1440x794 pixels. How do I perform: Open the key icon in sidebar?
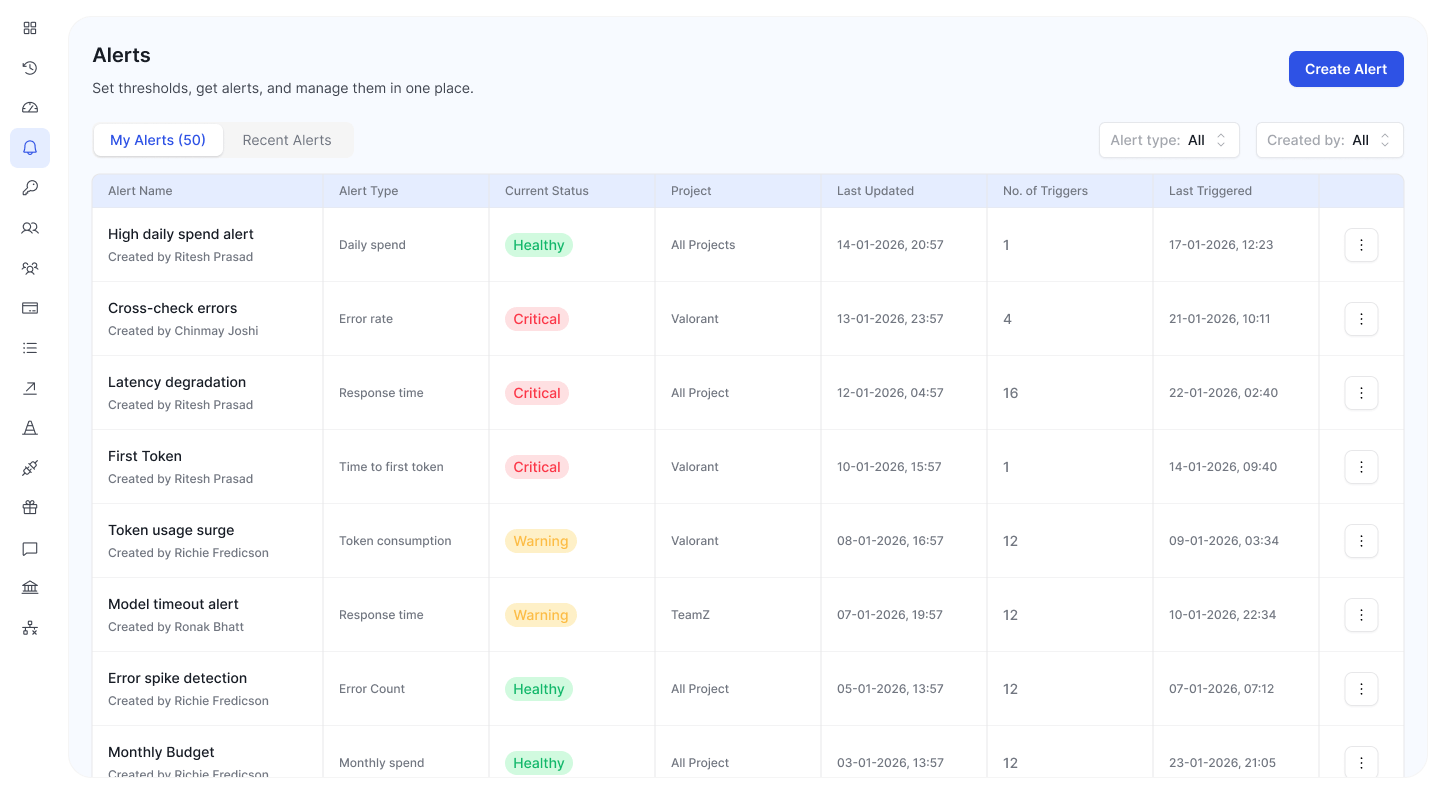[30, 188]
